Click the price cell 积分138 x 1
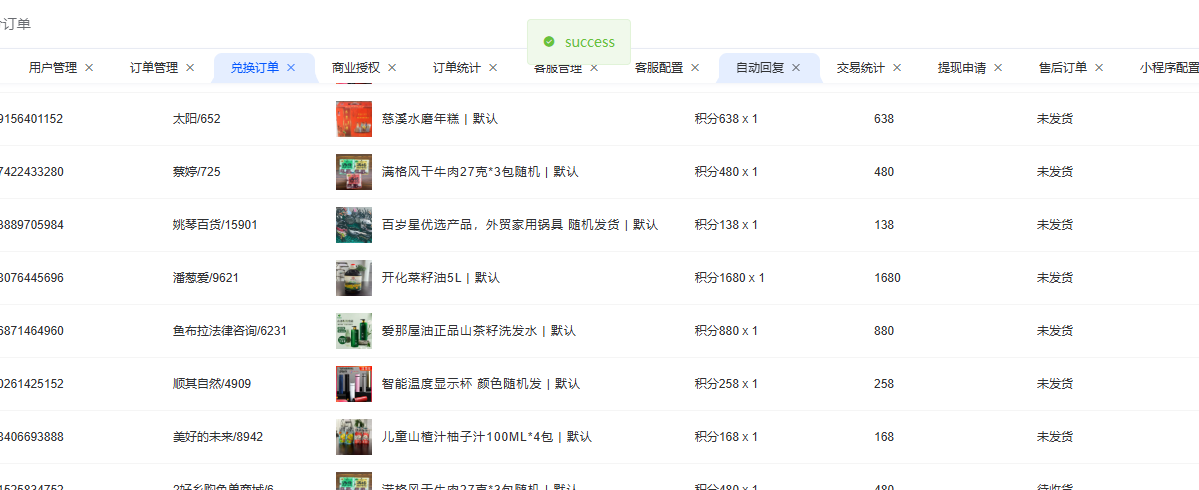 coord(726,225)
